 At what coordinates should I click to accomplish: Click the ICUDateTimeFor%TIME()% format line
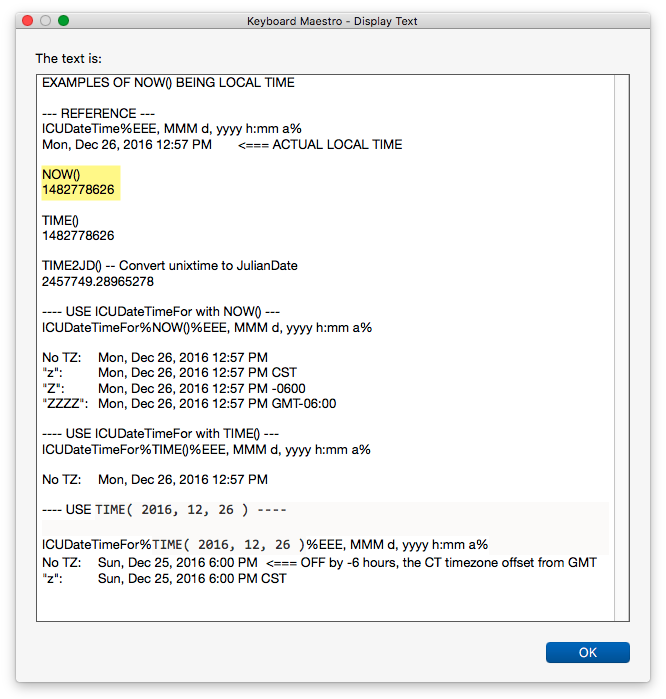206,450
